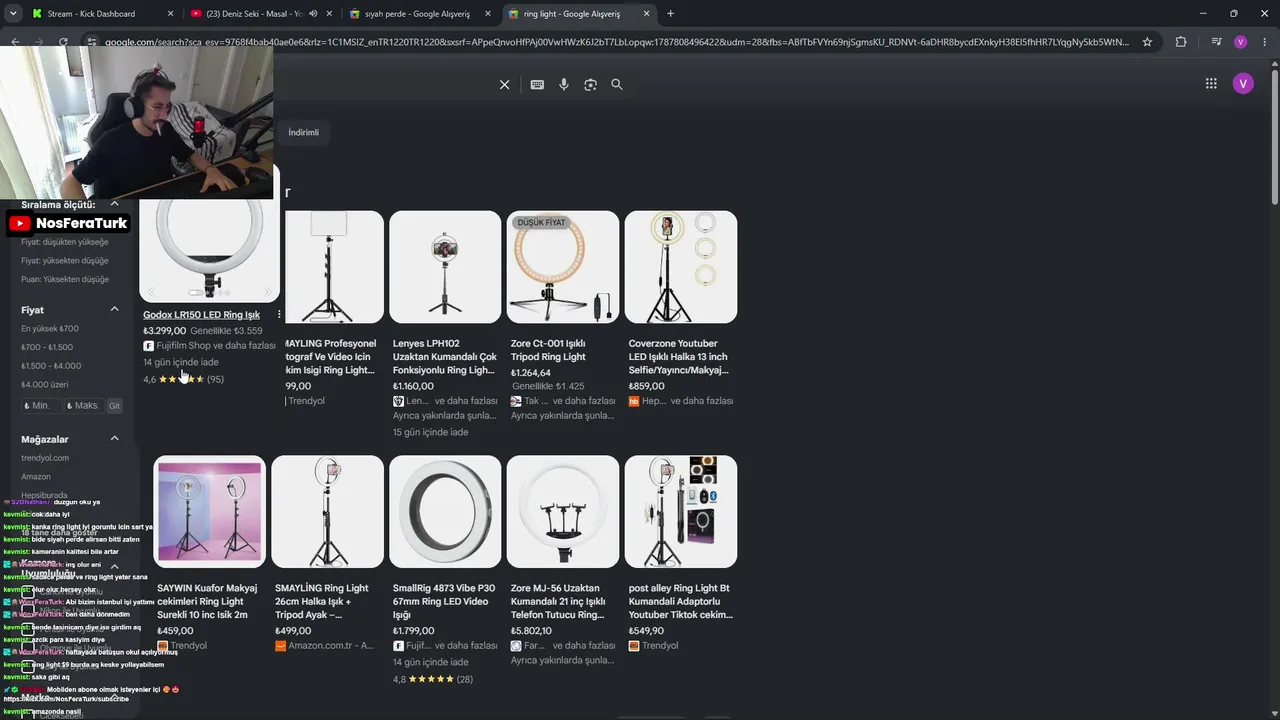Open SmallRig 4873 Vibe P30 title
The height and width of the screenshot is (720, 1280).
pos(444,602)
